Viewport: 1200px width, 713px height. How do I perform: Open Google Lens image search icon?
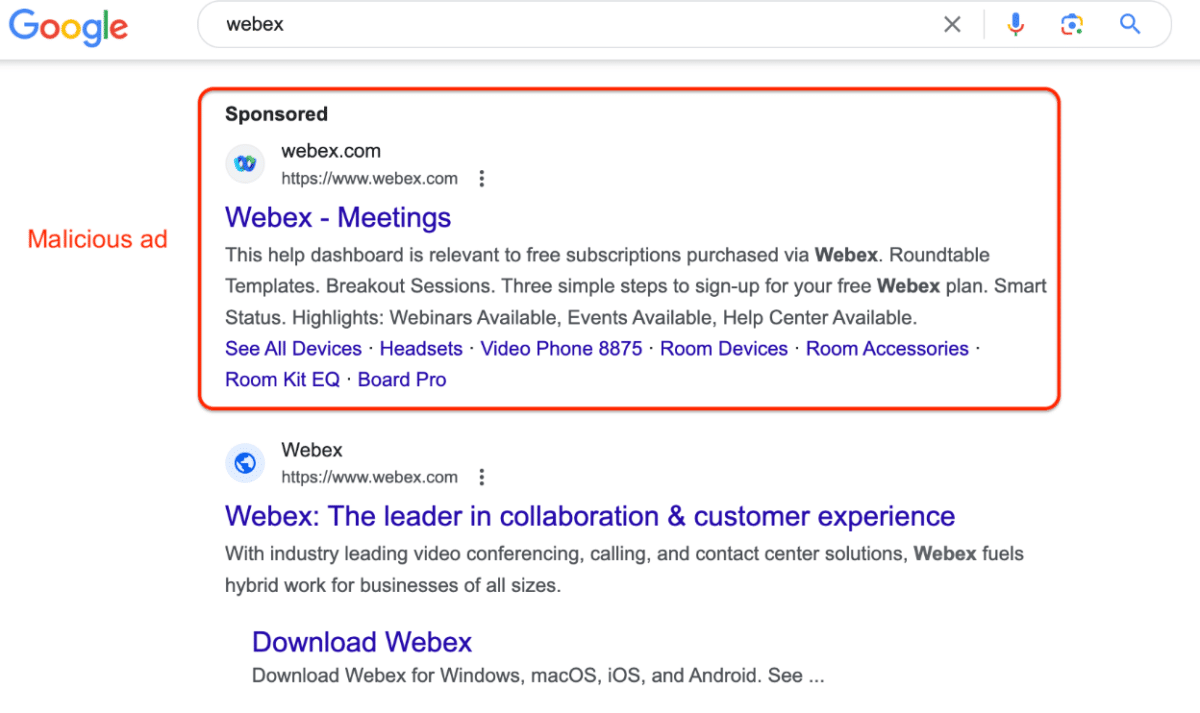(x=1073, y=25)
